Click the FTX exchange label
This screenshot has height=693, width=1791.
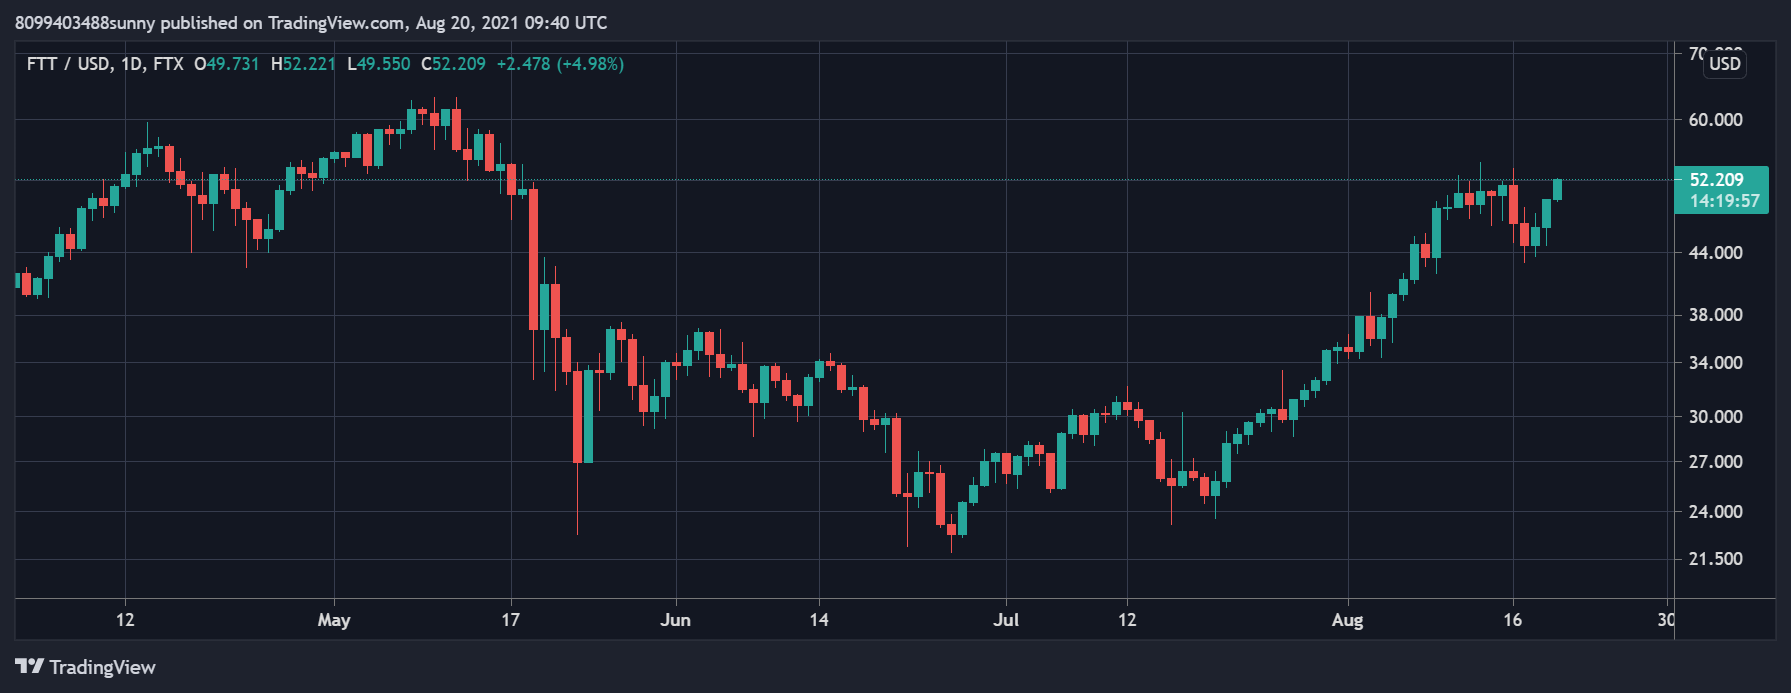coord(168,64)
